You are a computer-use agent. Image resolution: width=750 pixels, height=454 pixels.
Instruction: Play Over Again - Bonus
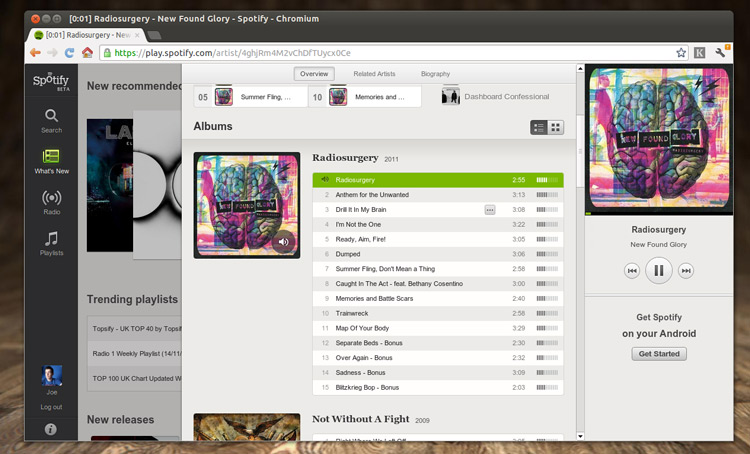point(438,358)
